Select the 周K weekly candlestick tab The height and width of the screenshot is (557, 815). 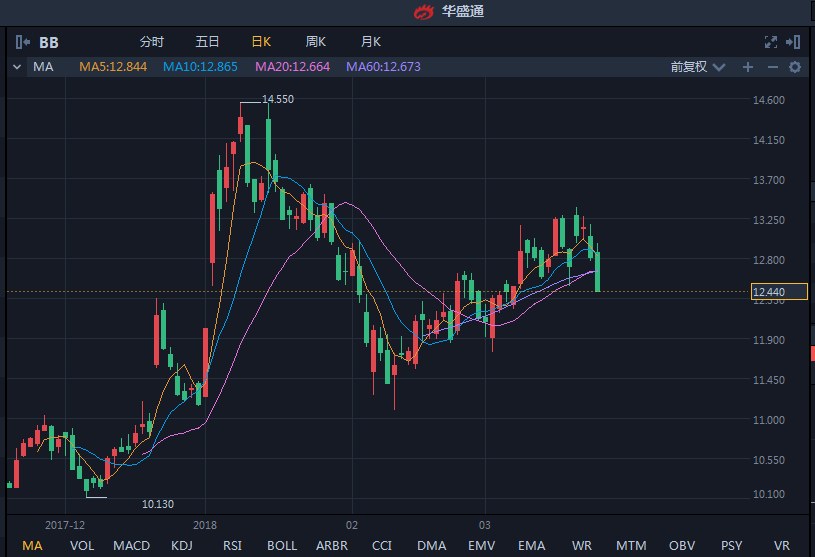[x=316, y=42]
